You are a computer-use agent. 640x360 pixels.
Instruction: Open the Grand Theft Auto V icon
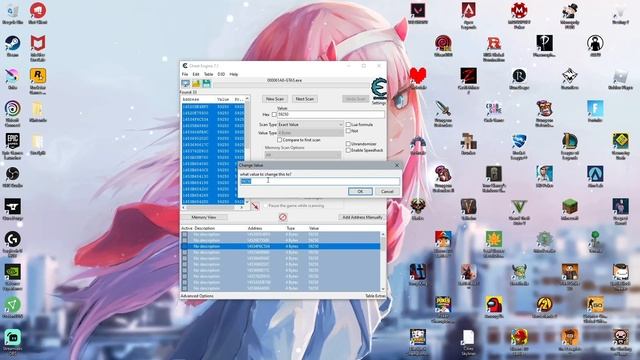519,207
